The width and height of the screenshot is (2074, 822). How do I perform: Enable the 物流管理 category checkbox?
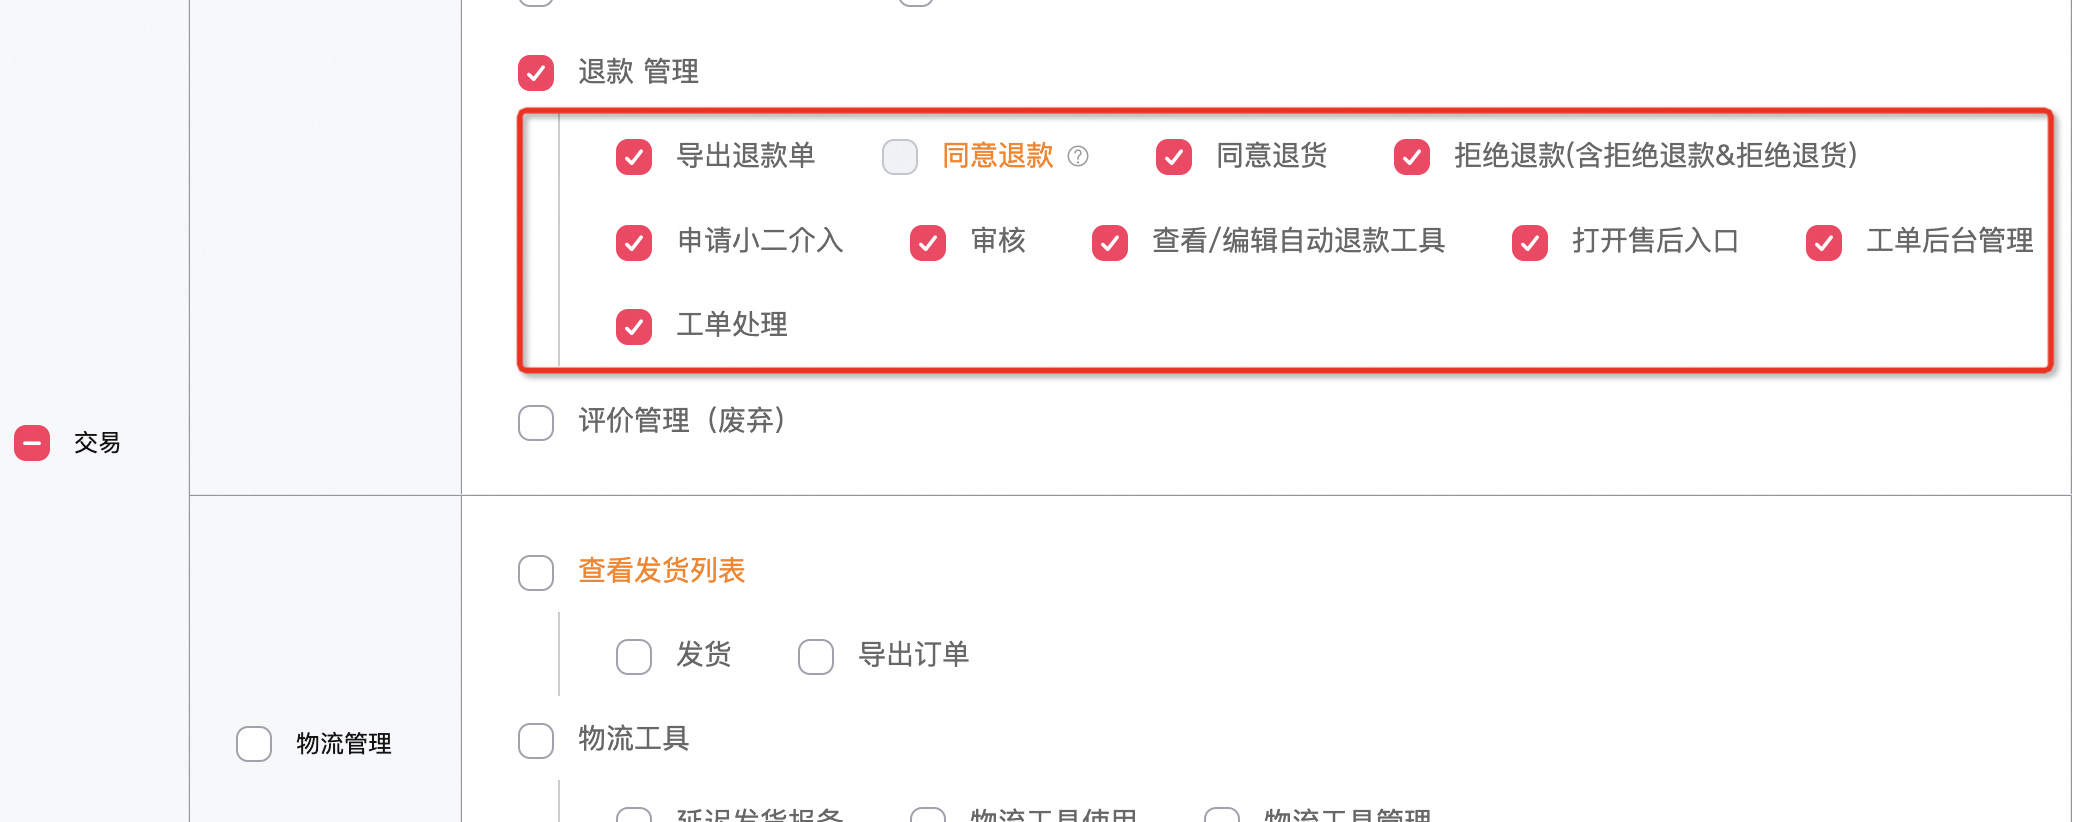coord(254,744)
